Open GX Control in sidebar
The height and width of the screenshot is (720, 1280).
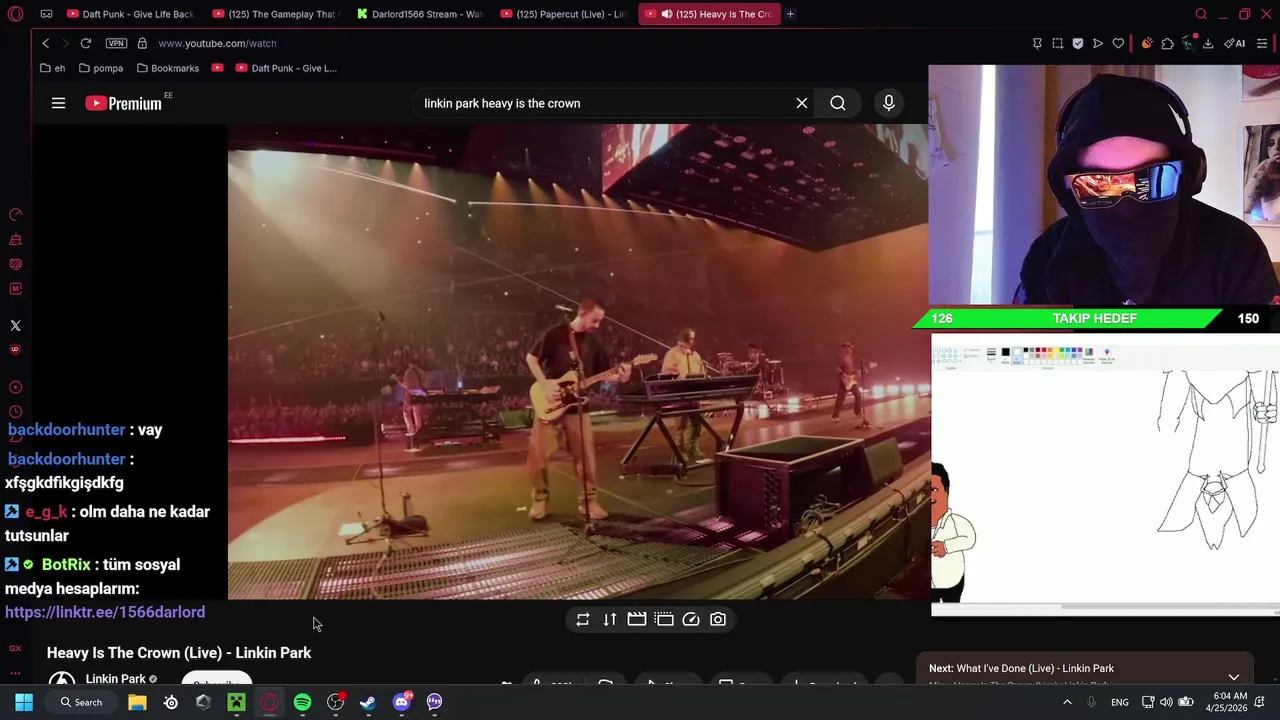click(15, 215)
